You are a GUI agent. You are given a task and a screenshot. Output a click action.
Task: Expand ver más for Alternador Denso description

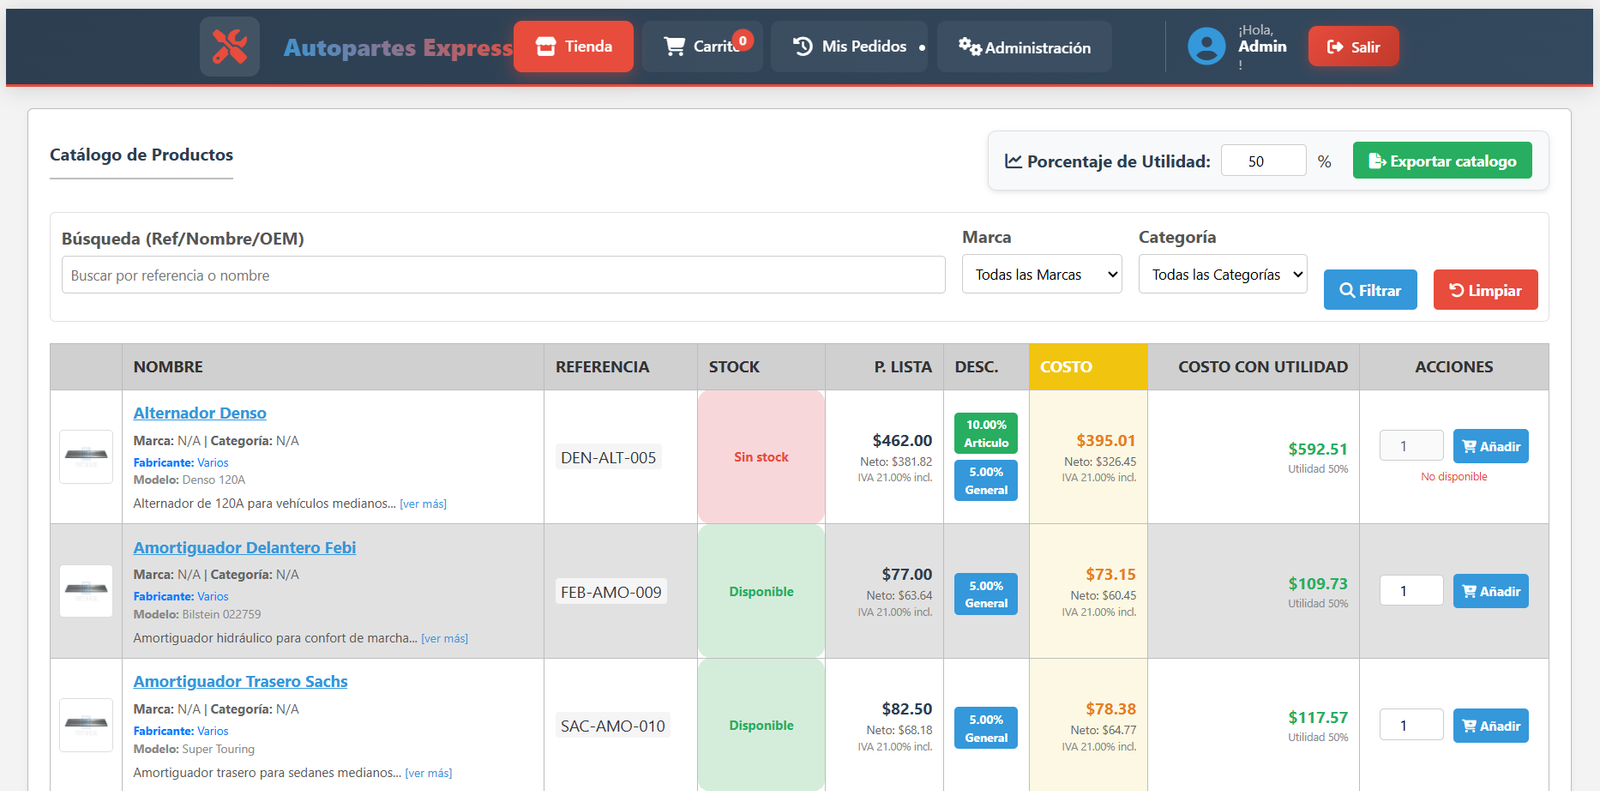423,504
